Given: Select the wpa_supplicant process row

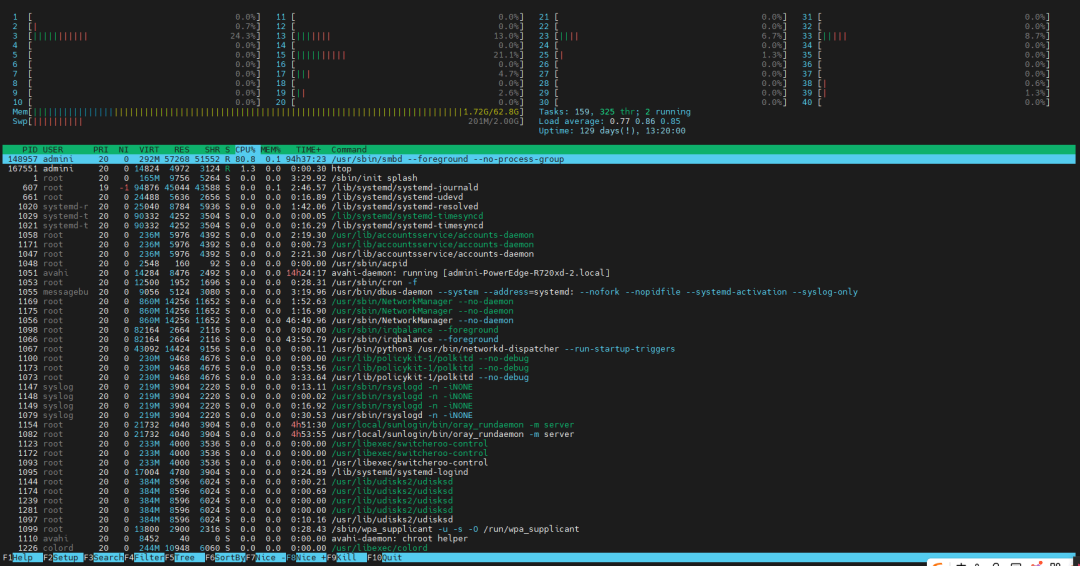Looking at the screenshot, I should tap(539, 530).
